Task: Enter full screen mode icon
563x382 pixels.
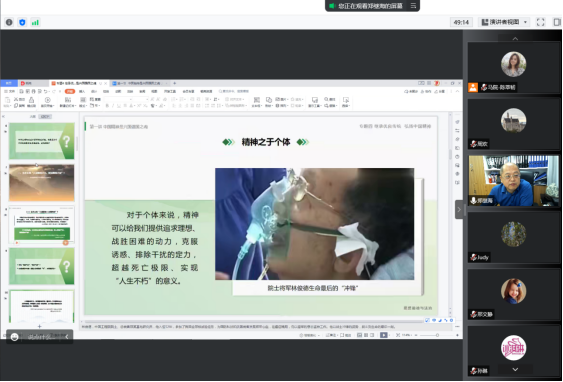Action: (x=540, y=22)
